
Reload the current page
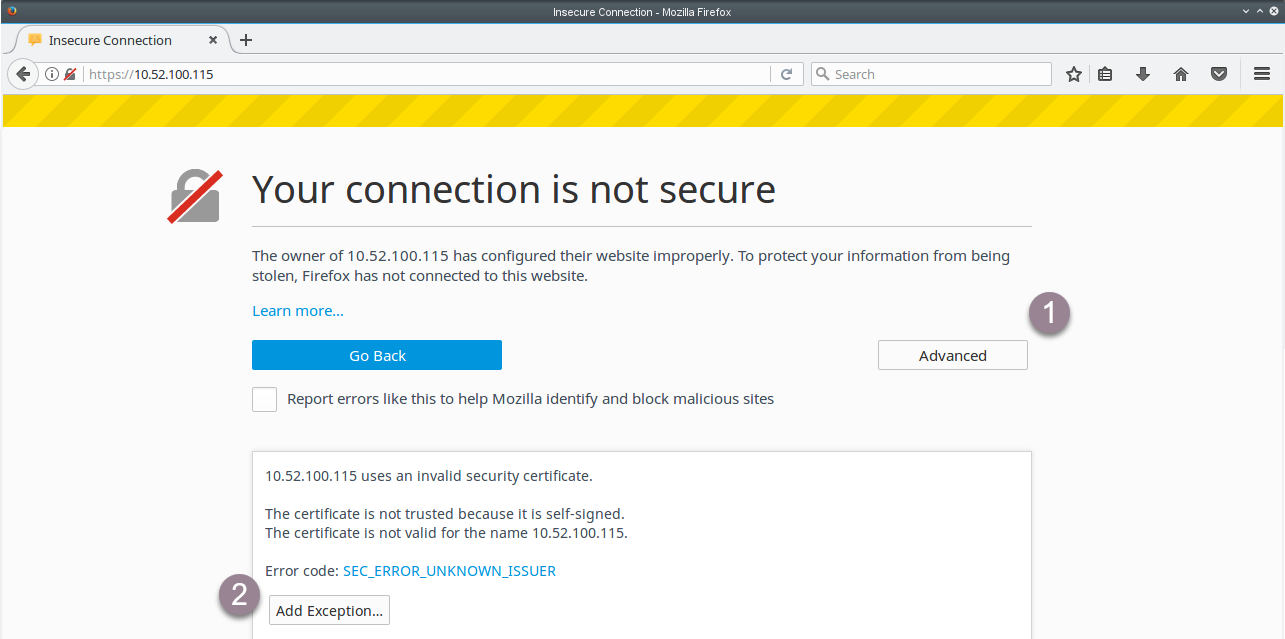click(787, 73)
